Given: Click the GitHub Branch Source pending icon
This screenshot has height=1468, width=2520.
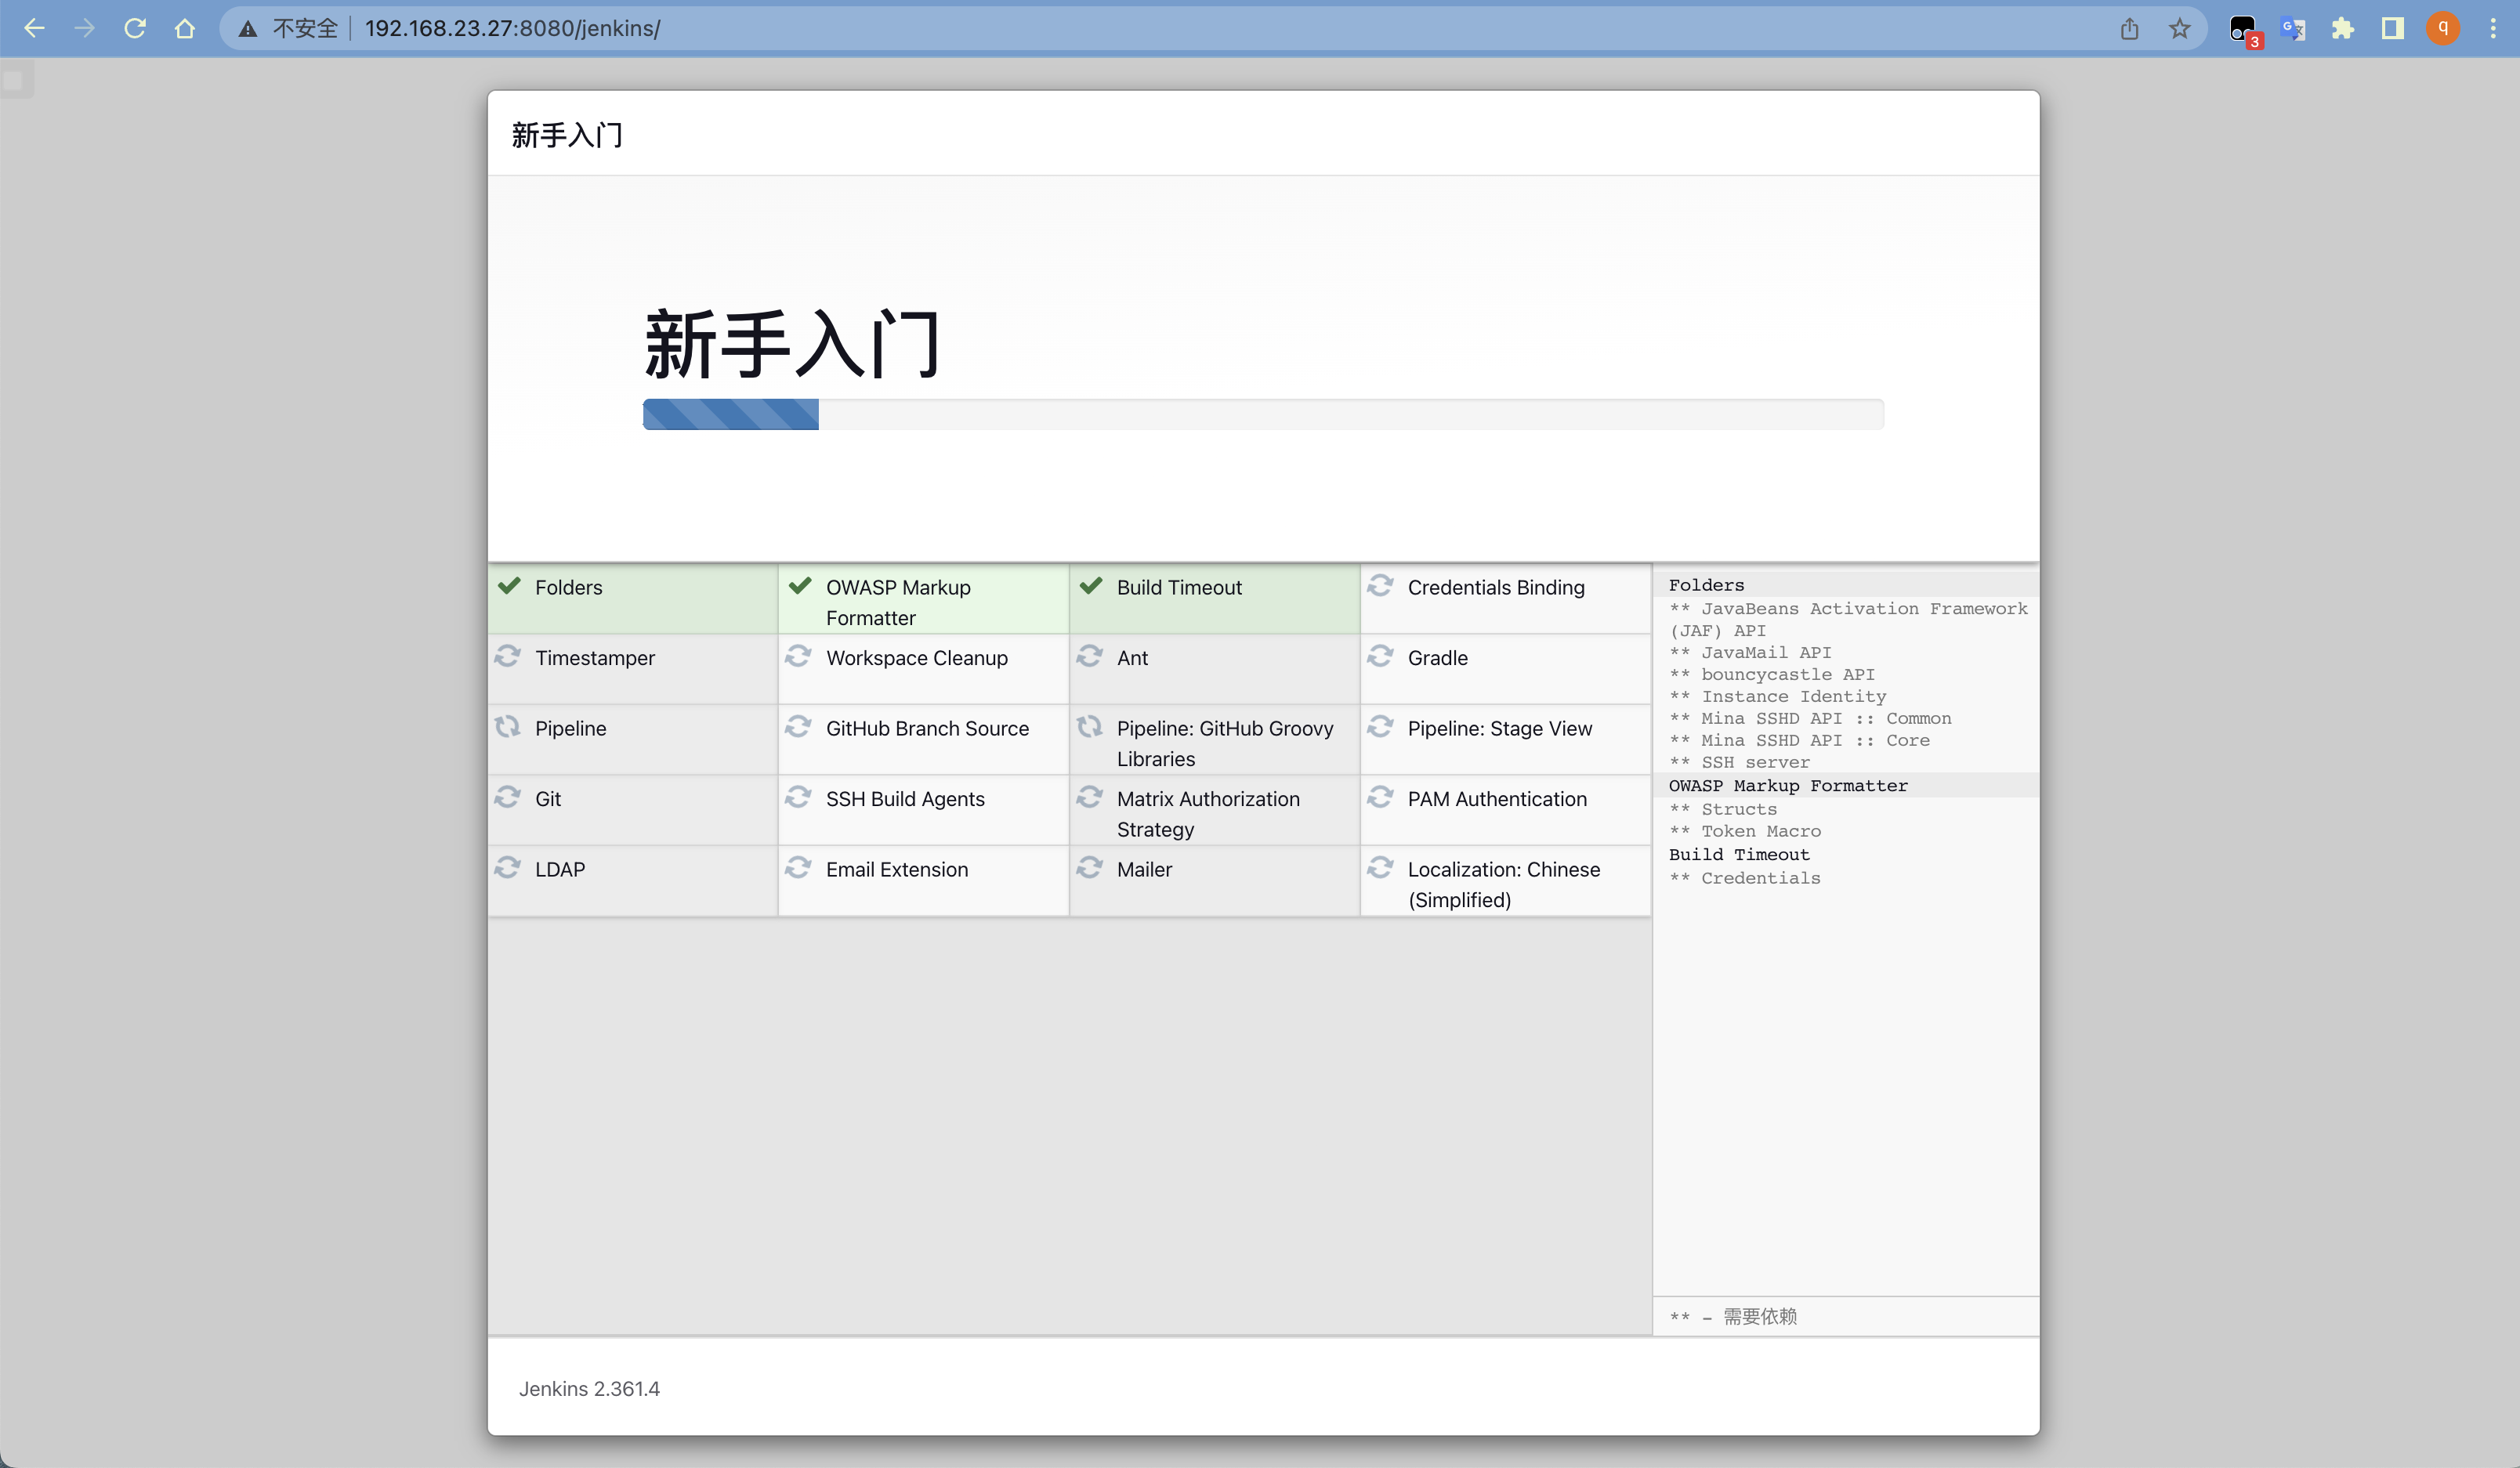Looking at the screenshot, I should click(798, 726).
